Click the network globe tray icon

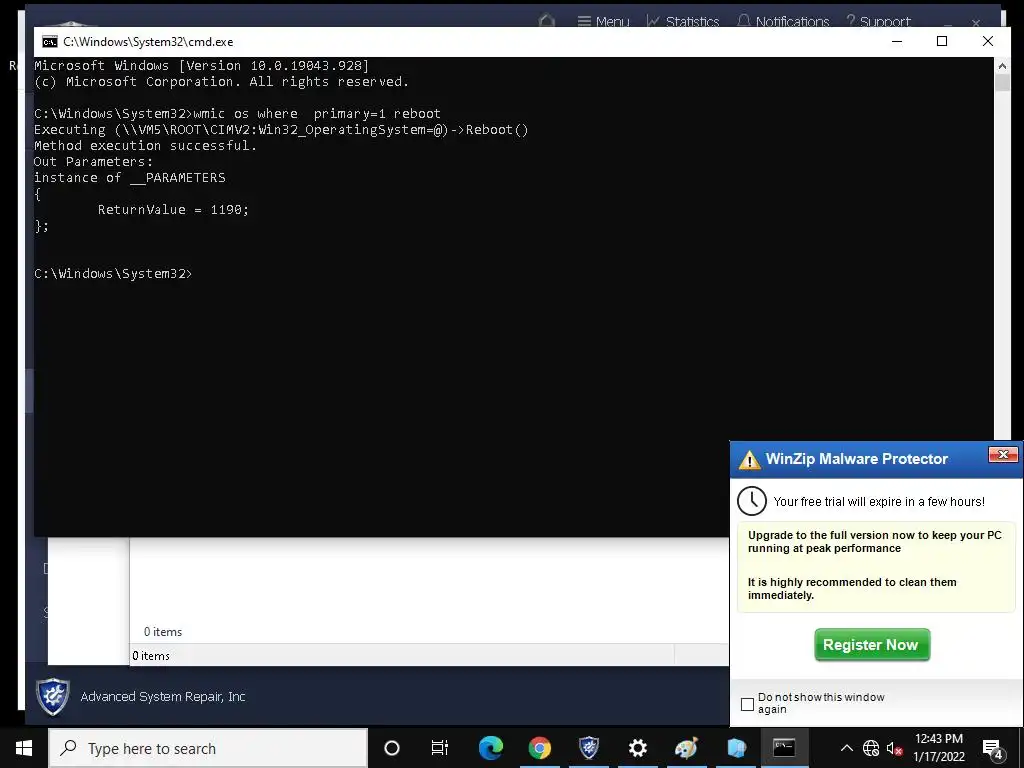pyautogui.click(x=871, y=748)
